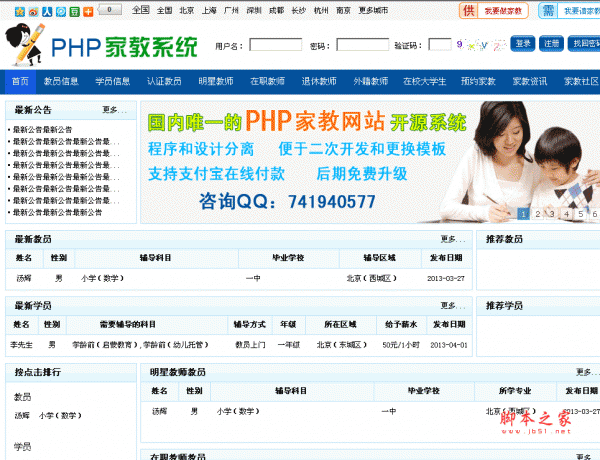Click the 需 我要请家教 button

pyautogui.click(x=570, y=11)
